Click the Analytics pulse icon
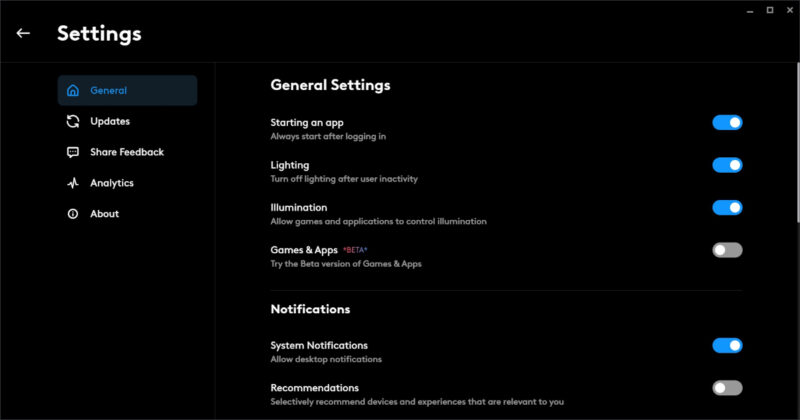 click(x=73, y=183)
